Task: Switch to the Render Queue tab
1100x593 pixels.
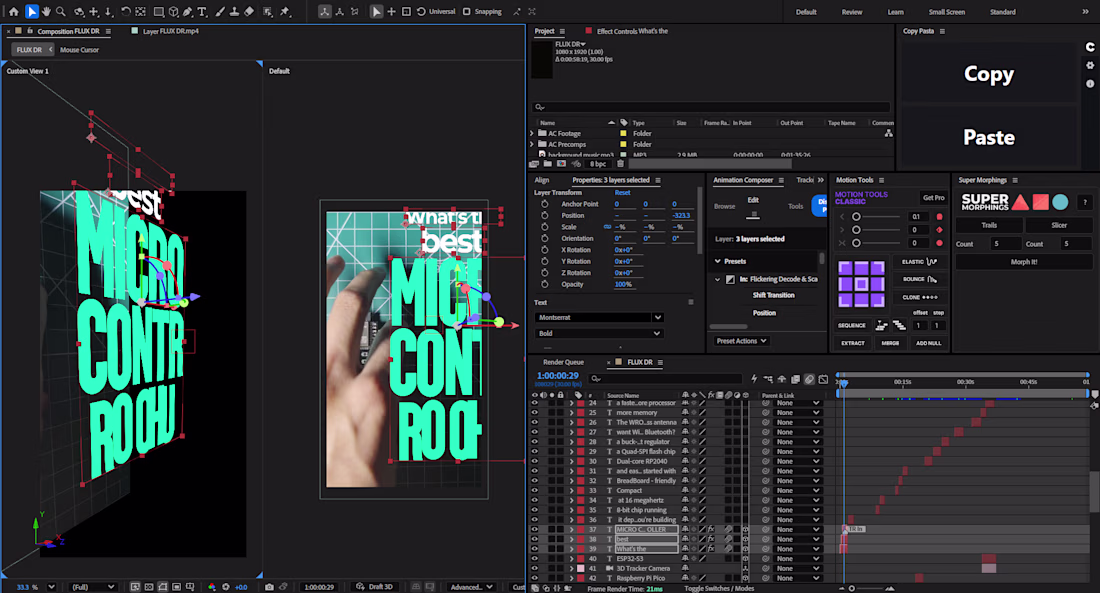Action: [x=563, y=362]
